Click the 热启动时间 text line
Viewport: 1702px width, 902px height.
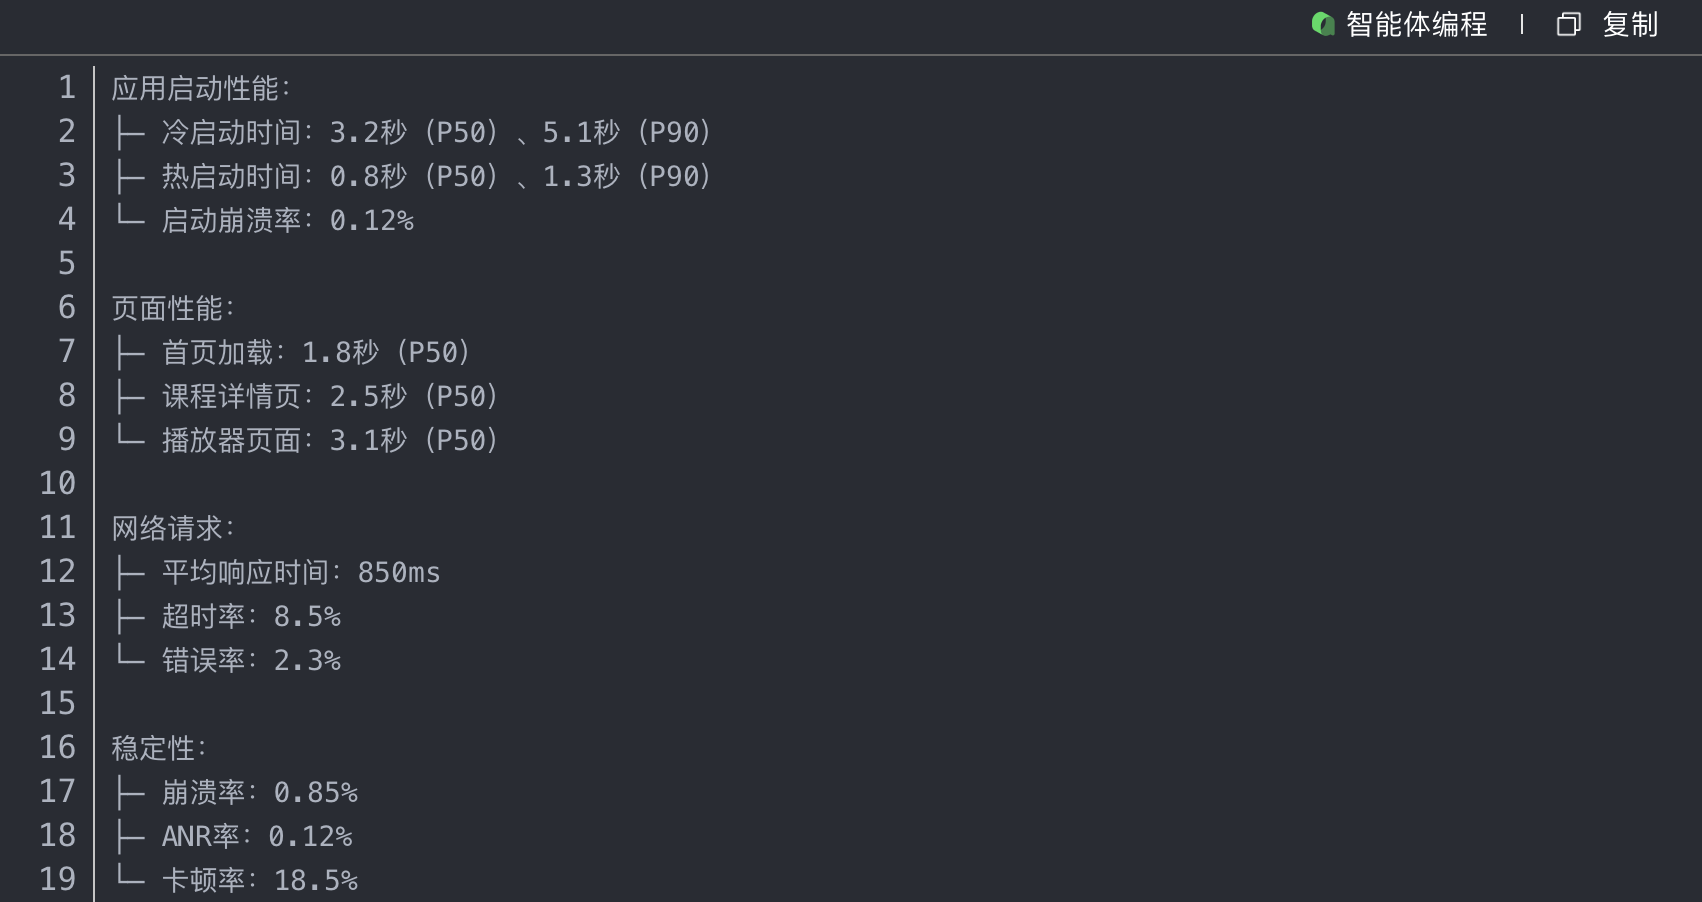click(436, 176)
